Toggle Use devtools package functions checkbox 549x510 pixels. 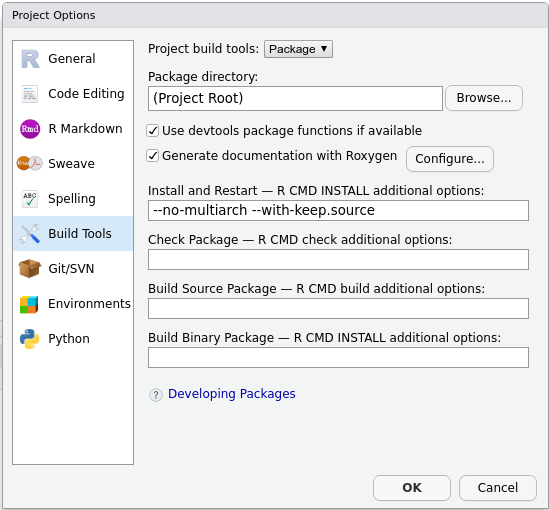tap(153, 131)
